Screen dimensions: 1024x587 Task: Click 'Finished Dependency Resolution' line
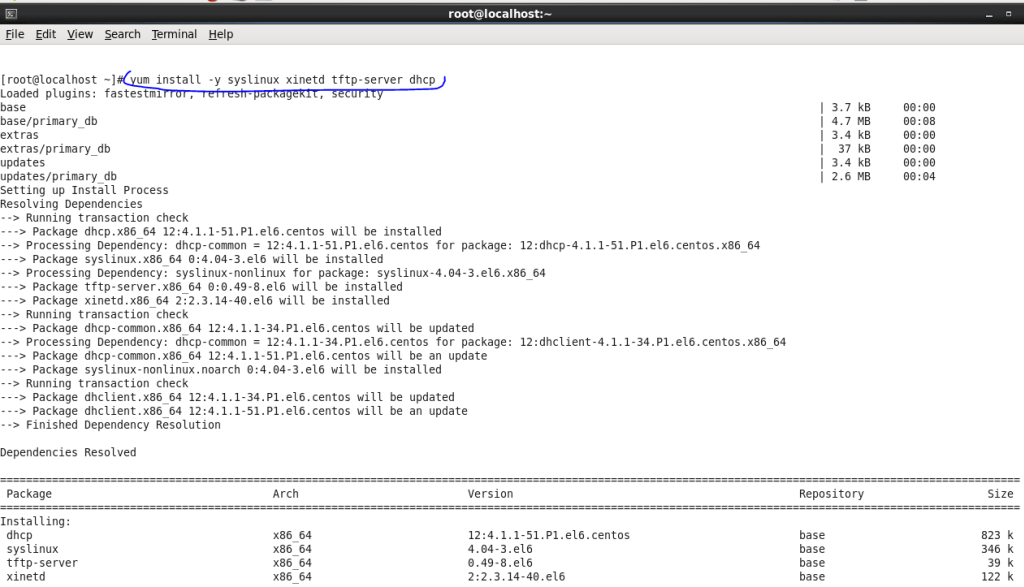pos(110,425)
